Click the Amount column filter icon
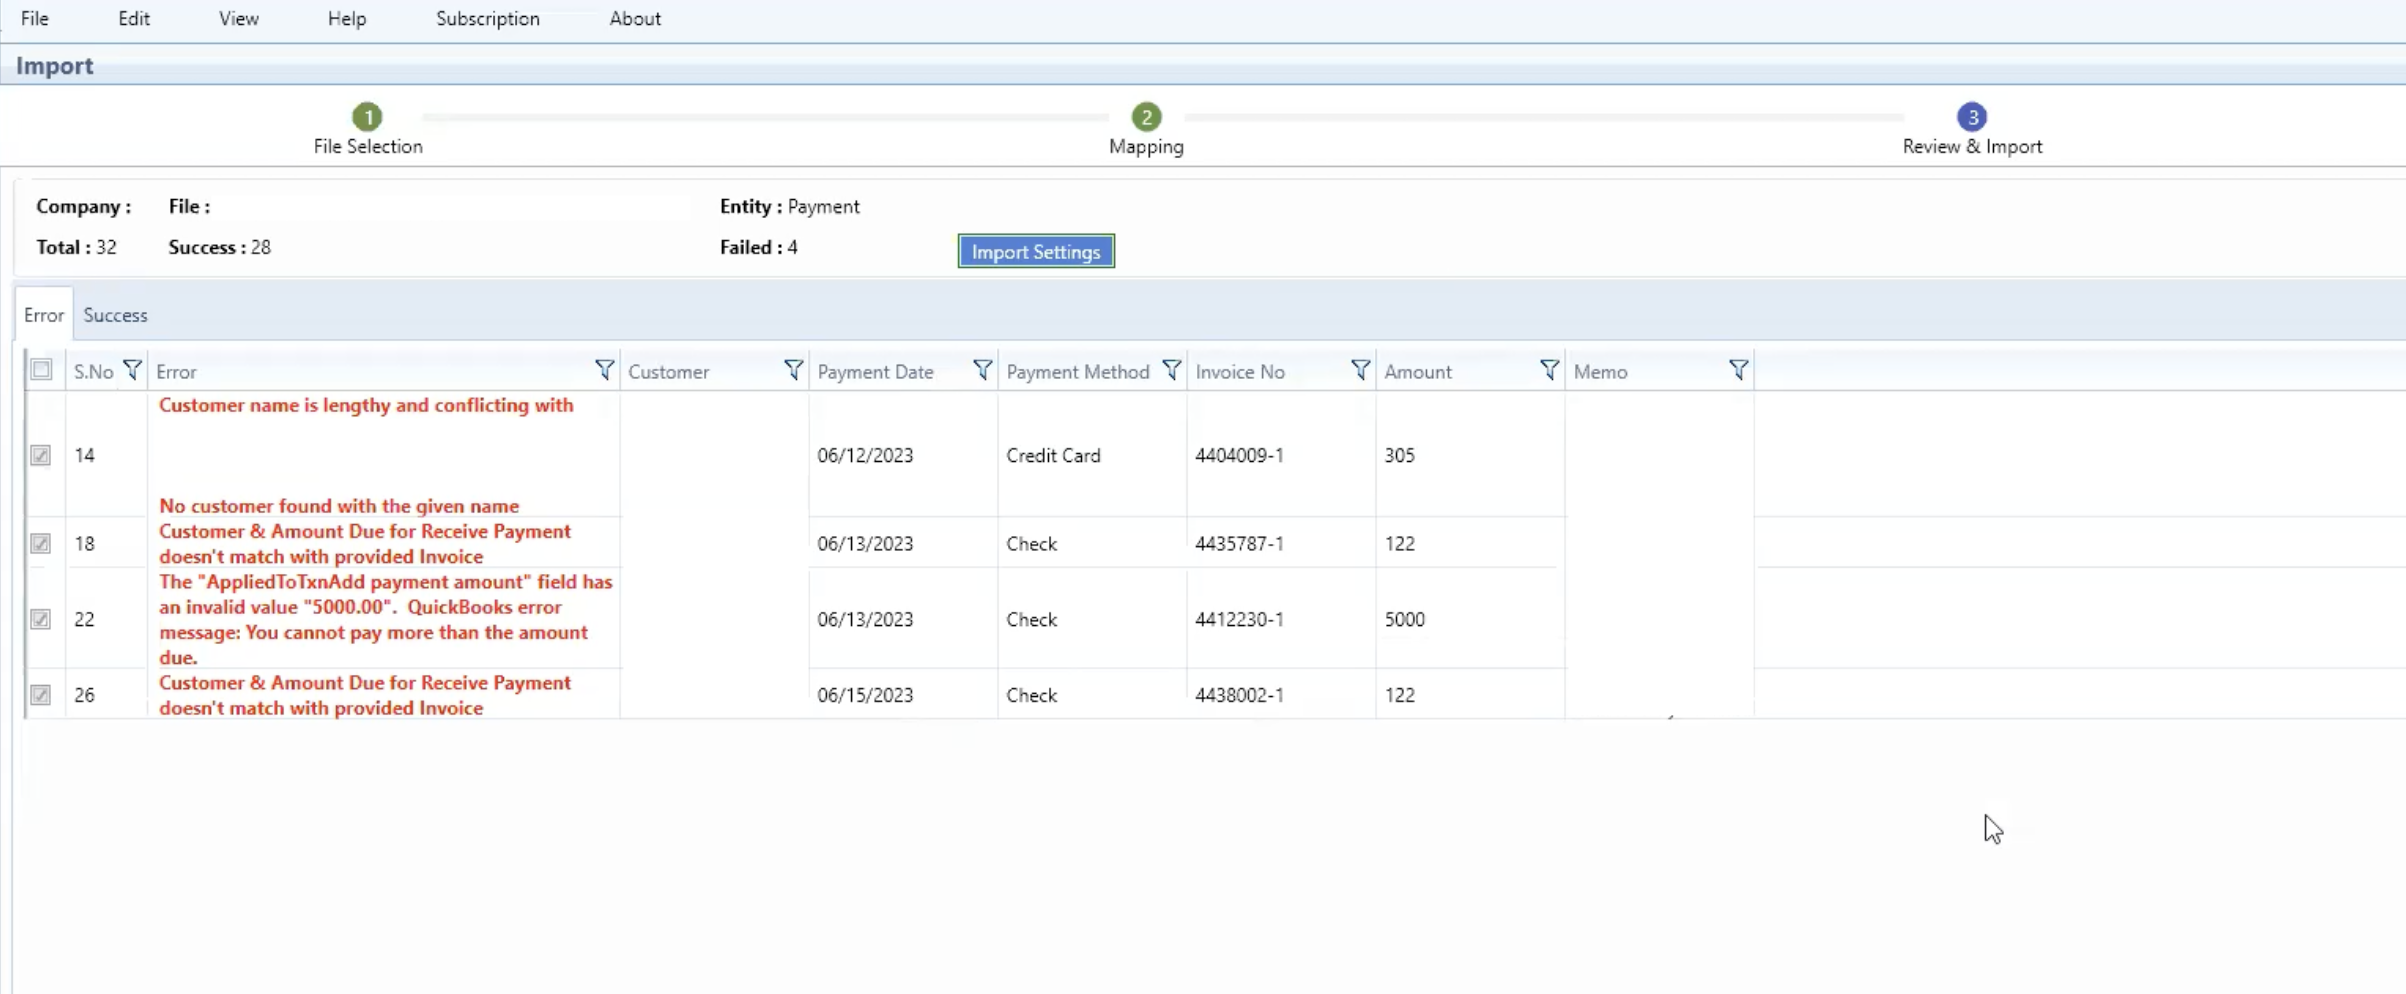 click(1549, 370)
